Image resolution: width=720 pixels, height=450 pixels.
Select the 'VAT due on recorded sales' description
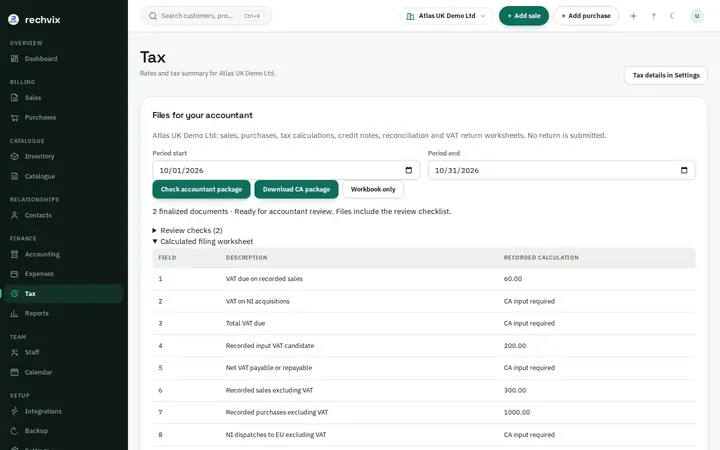264,279
